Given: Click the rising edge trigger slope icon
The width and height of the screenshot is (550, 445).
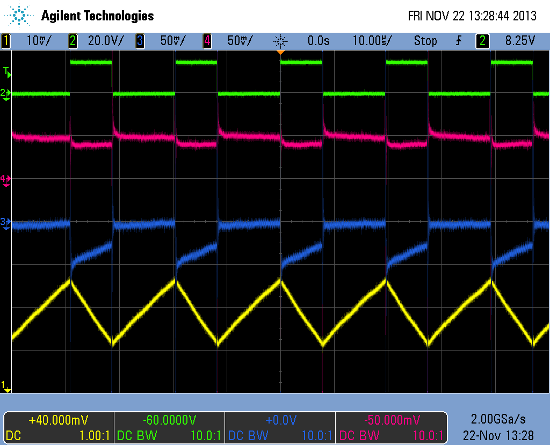Looking at the screenshot, I should pos(458,41).
